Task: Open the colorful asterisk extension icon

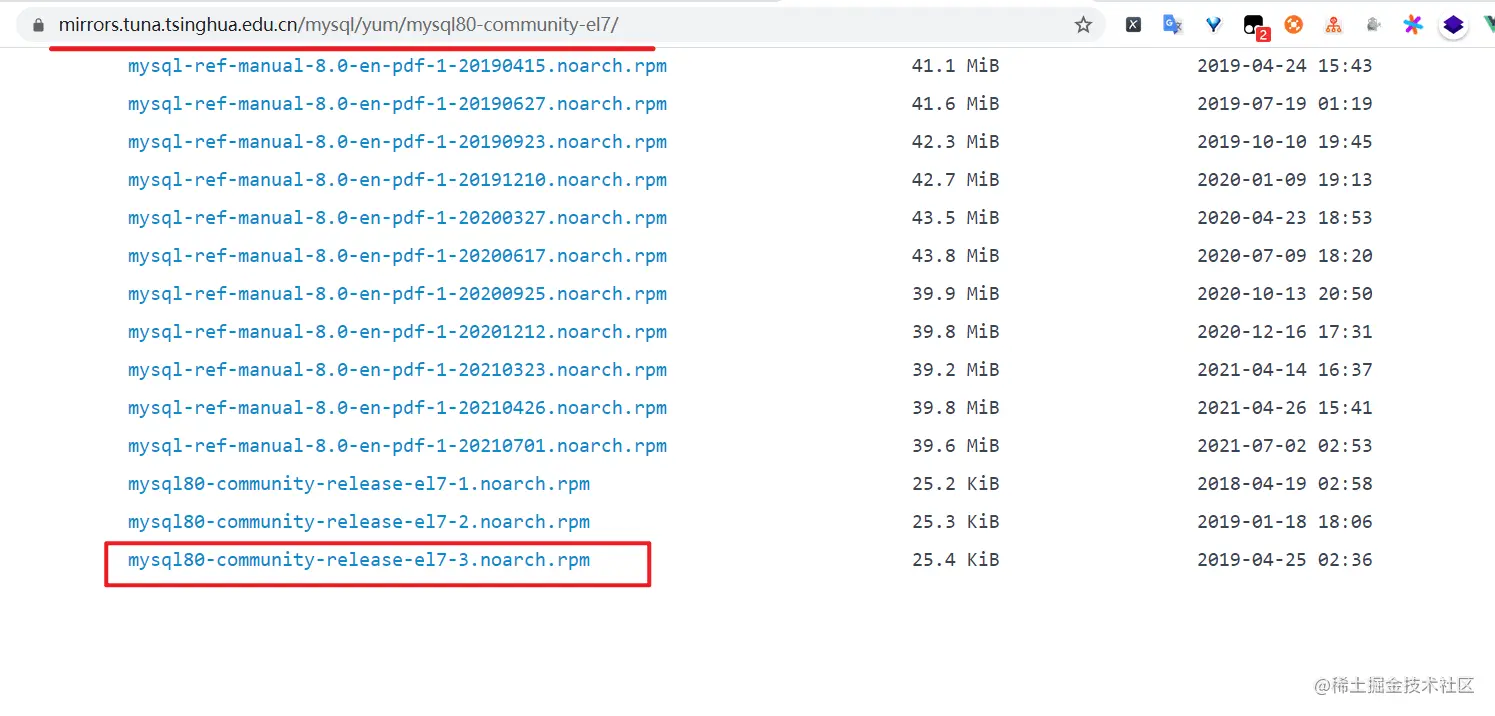Action: (1412, 25)
